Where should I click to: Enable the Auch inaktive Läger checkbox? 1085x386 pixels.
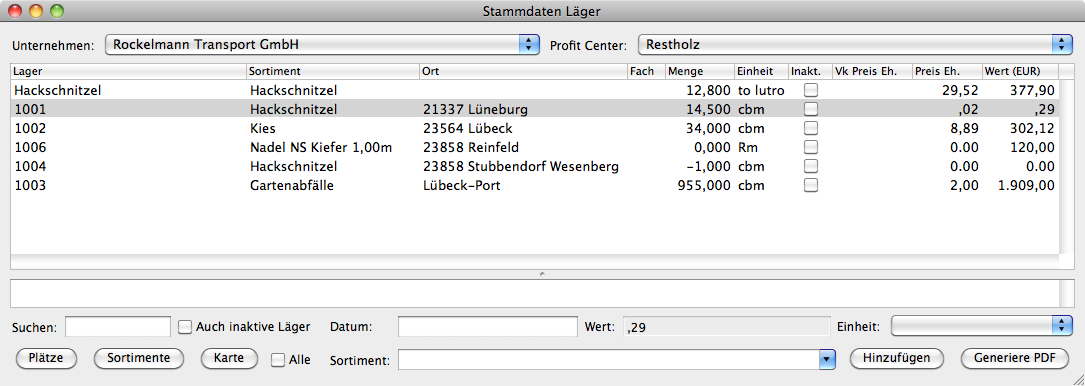[x=185, y=327]
